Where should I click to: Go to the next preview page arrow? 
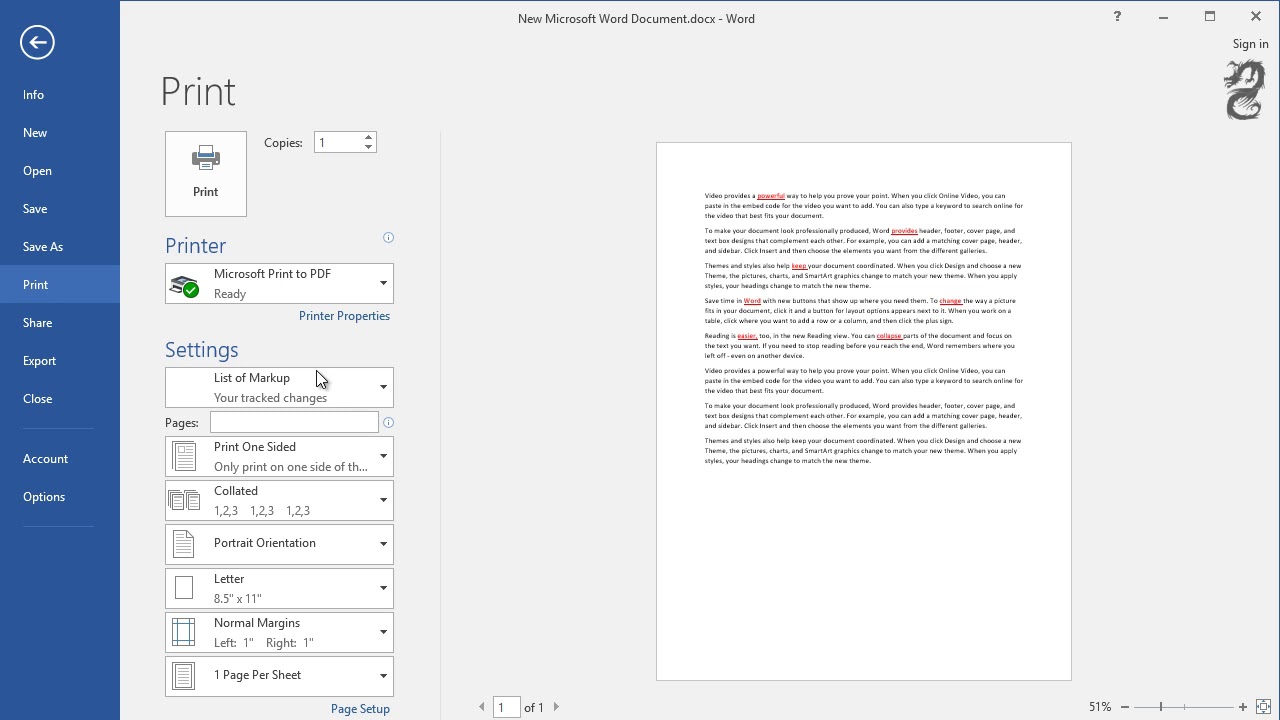[x=556, y=707]
